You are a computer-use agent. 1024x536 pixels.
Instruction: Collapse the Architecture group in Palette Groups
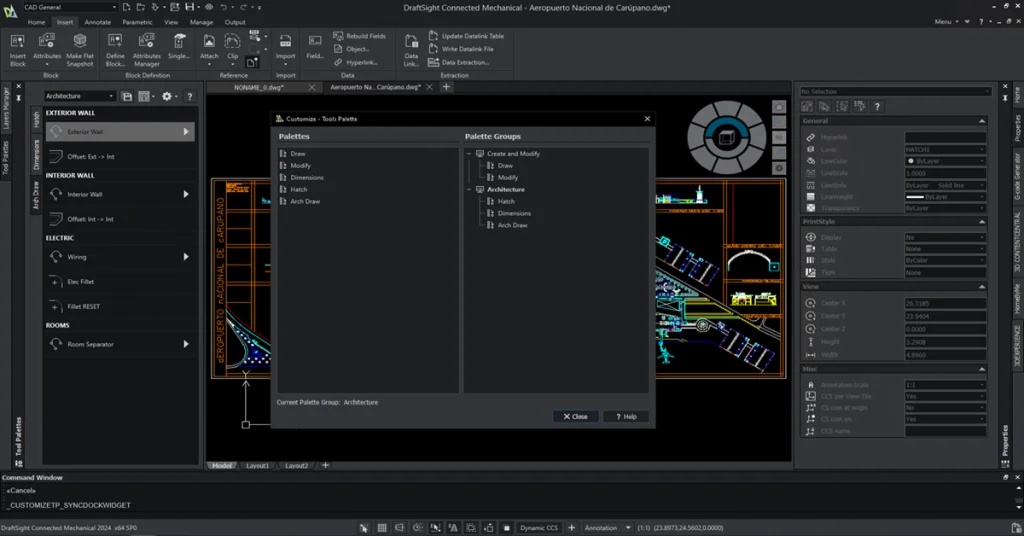(x=470, y=189)
